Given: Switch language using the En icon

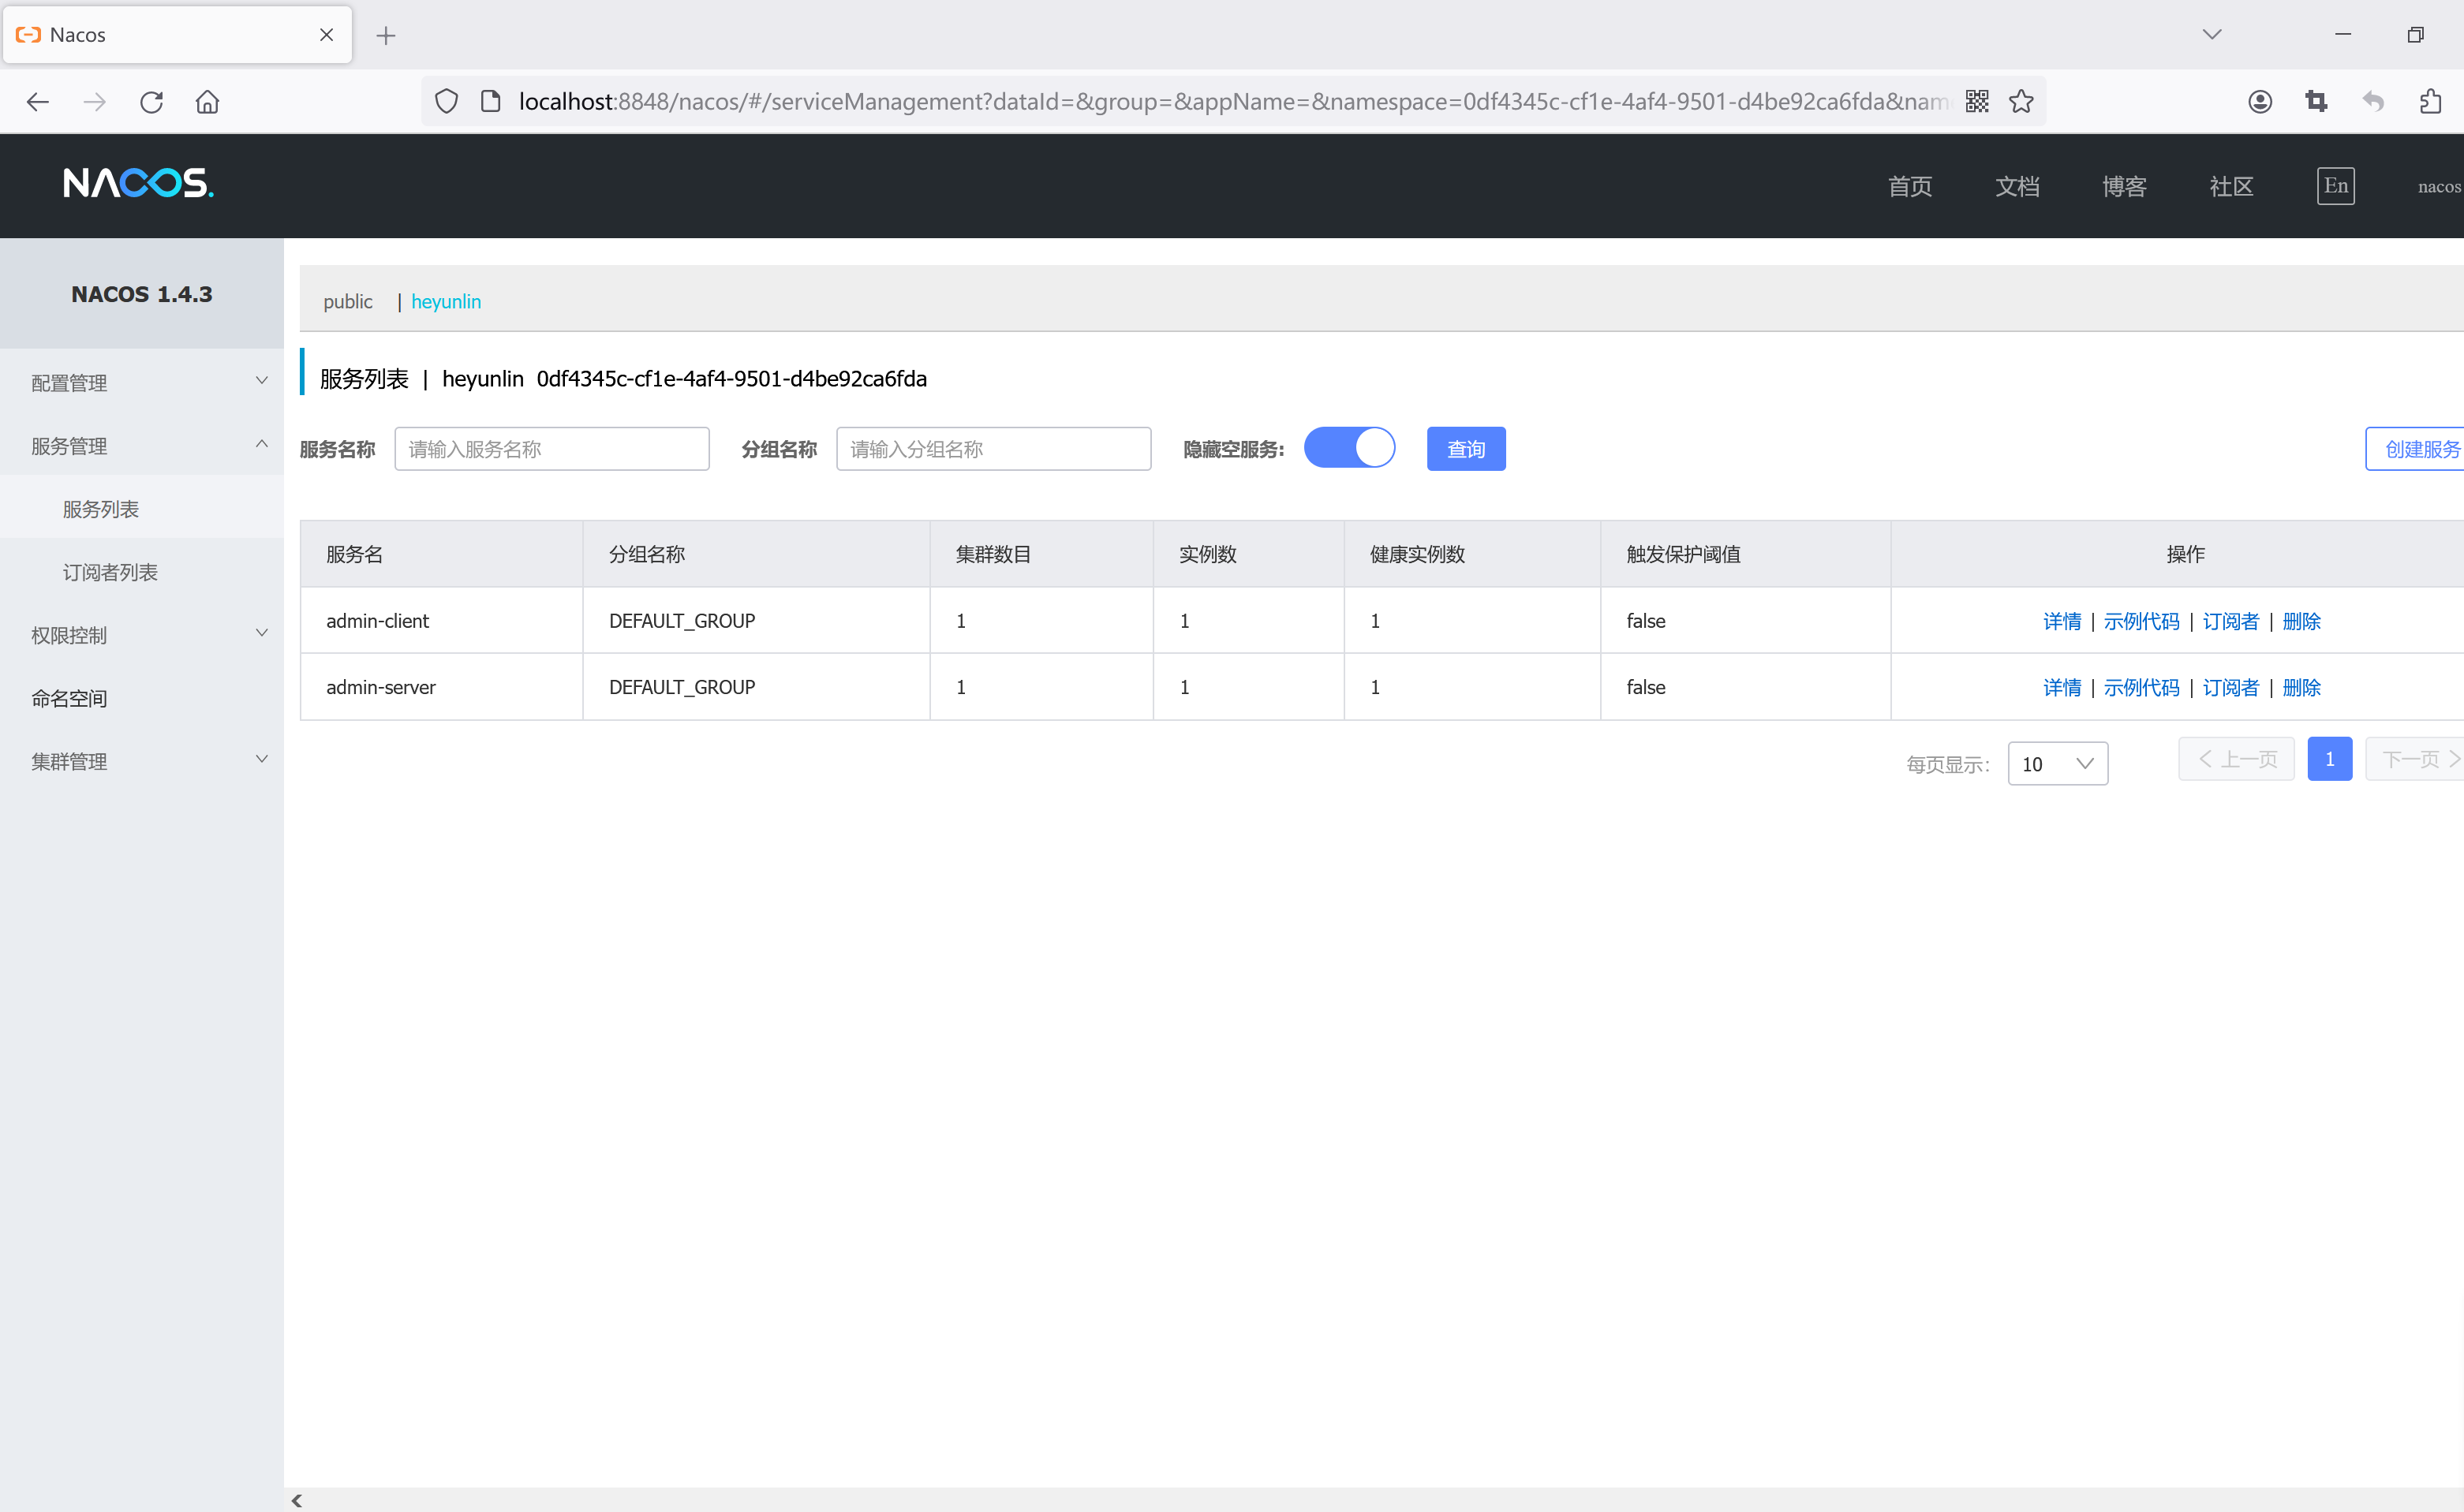Looking at the screenshot, I should (x=2336, y=185).
